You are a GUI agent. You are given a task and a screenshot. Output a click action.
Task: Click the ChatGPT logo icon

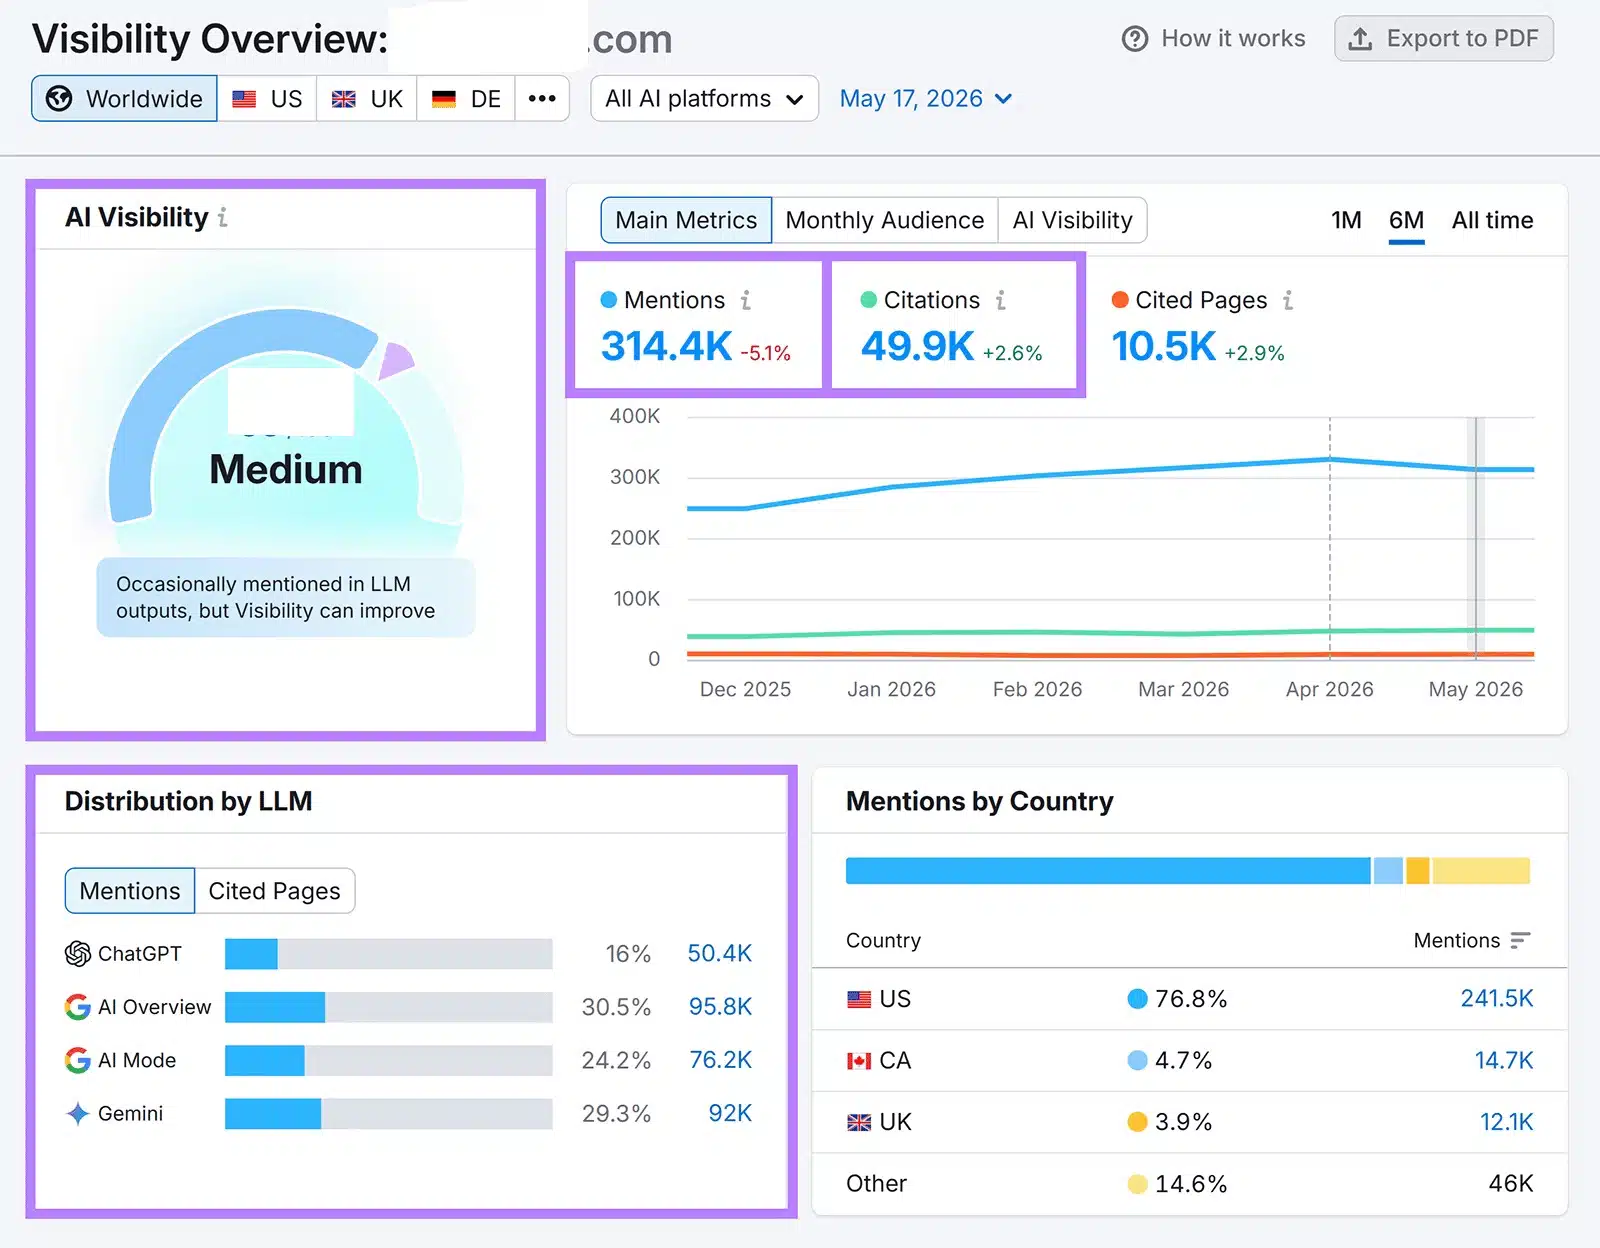(78, 954)
